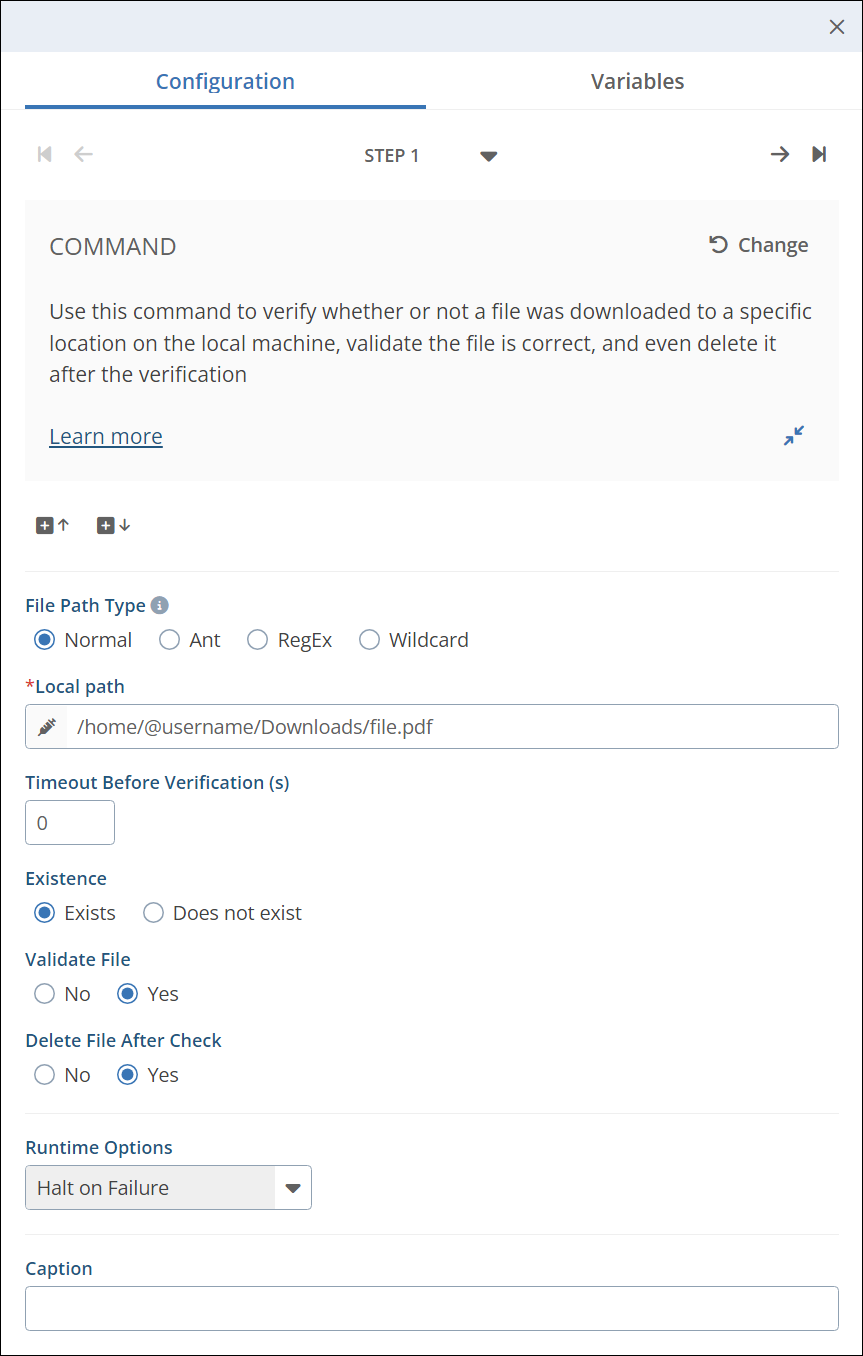
Task: Click the File Path Type info icon
Action: tap(160, 605)
